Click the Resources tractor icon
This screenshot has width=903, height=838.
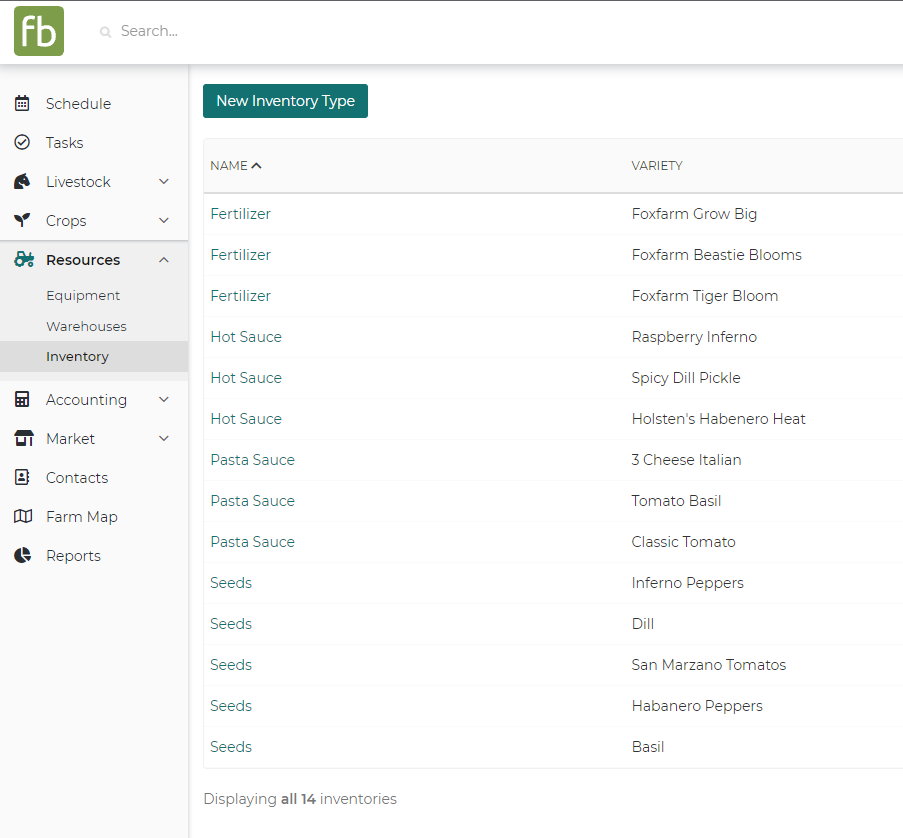pos(24,260)
